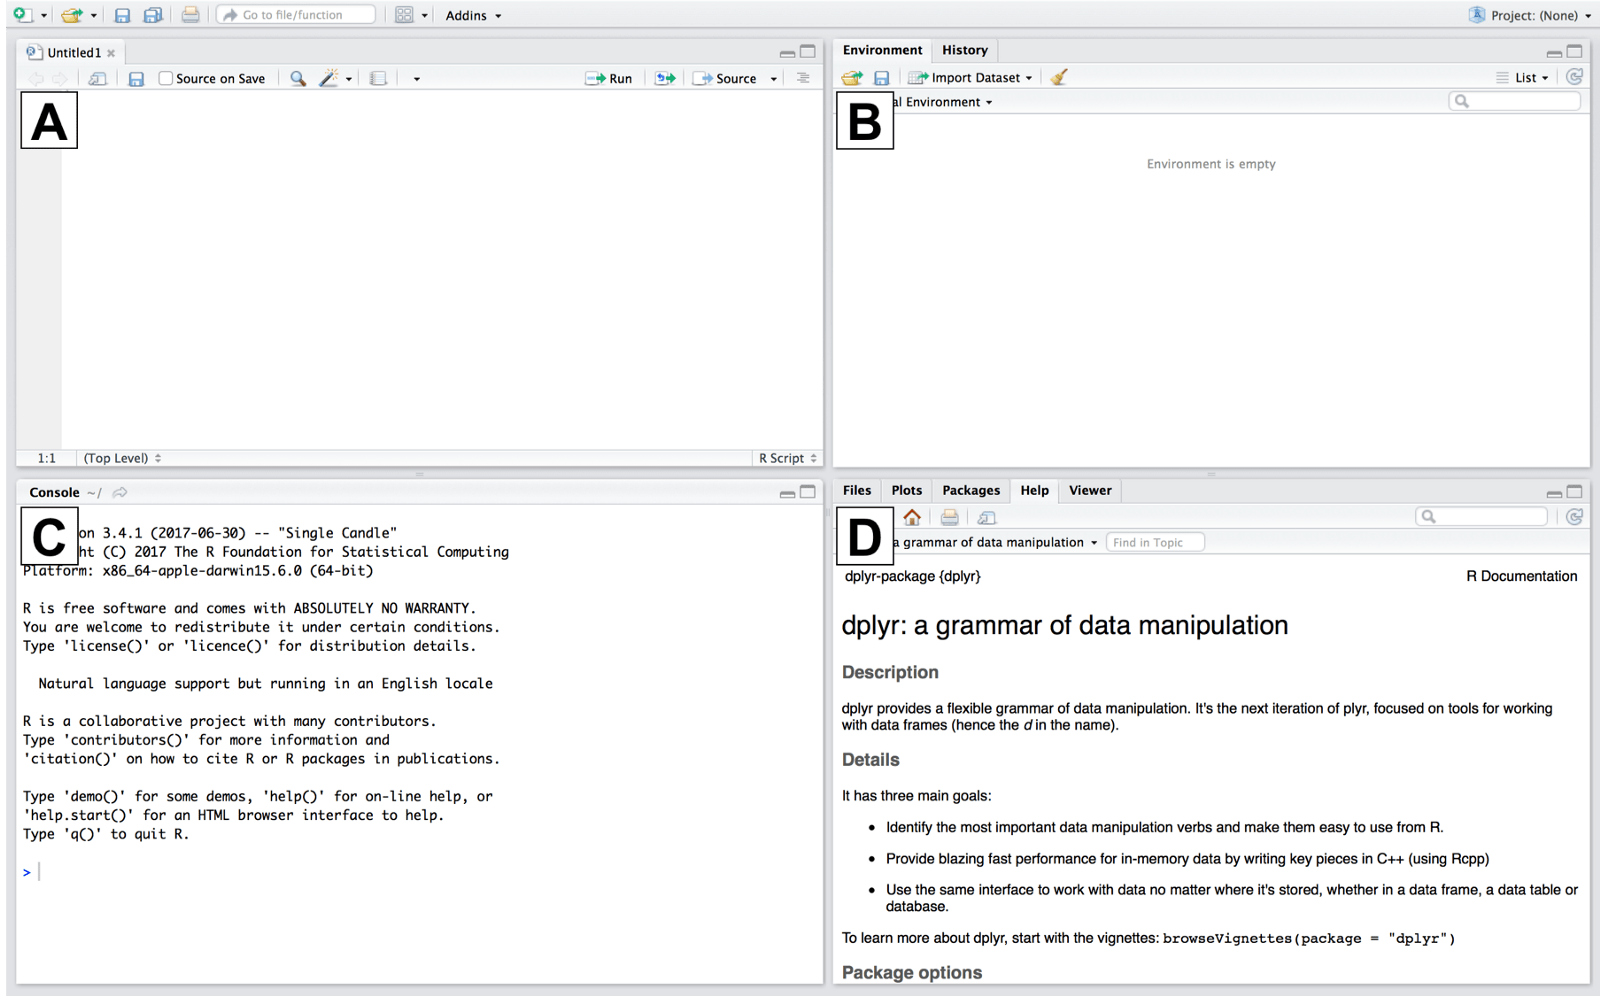Click the find/replace magnifier icon in editor
The height and width of the screenshot is (996, 1600).
298,78
